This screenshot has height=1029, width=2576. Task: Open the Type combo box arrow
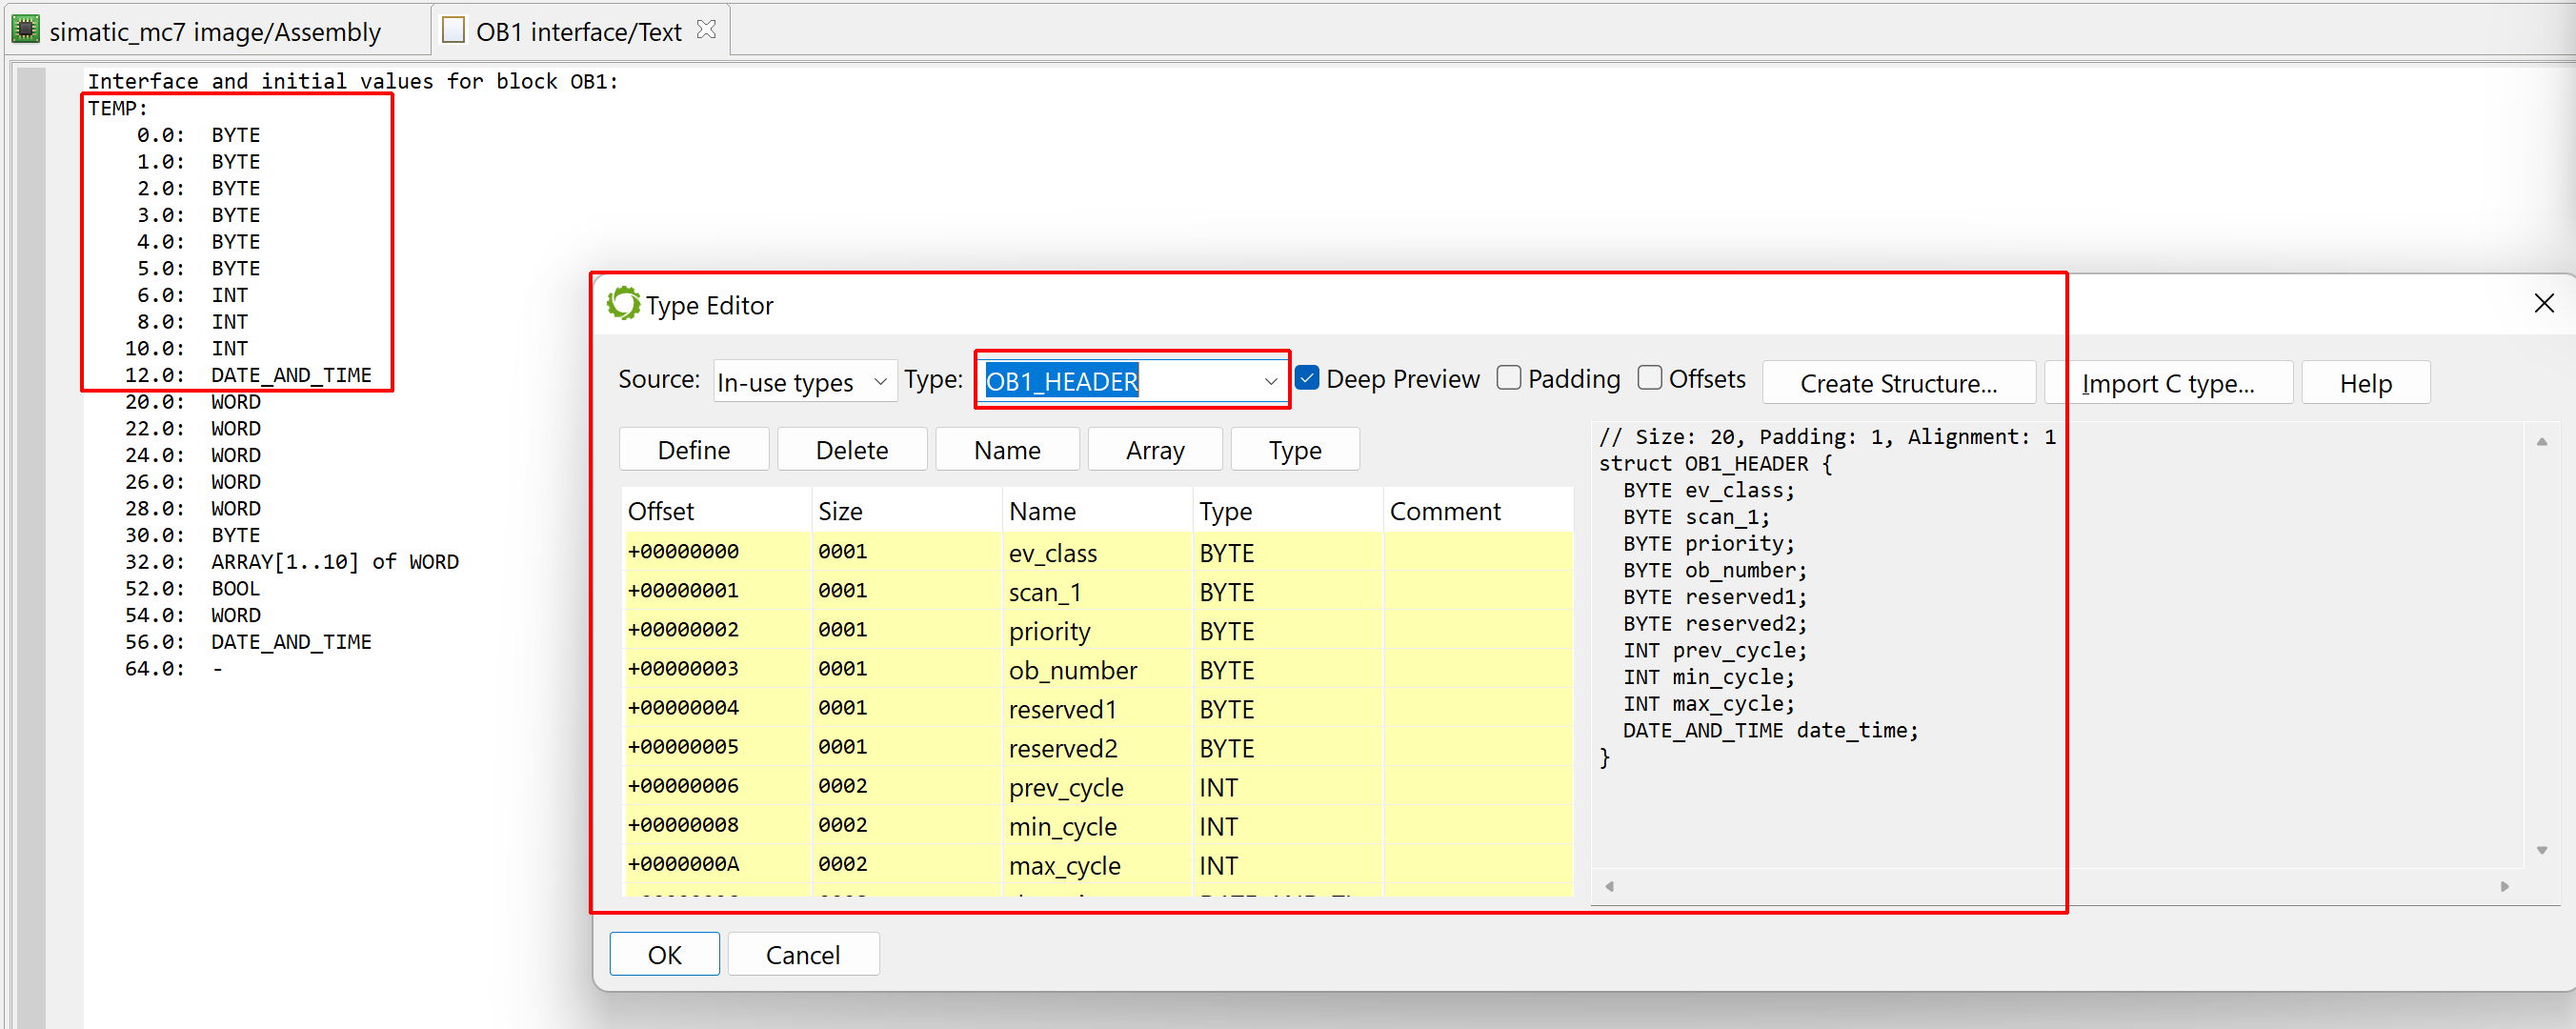click(x=1270, y=381)
